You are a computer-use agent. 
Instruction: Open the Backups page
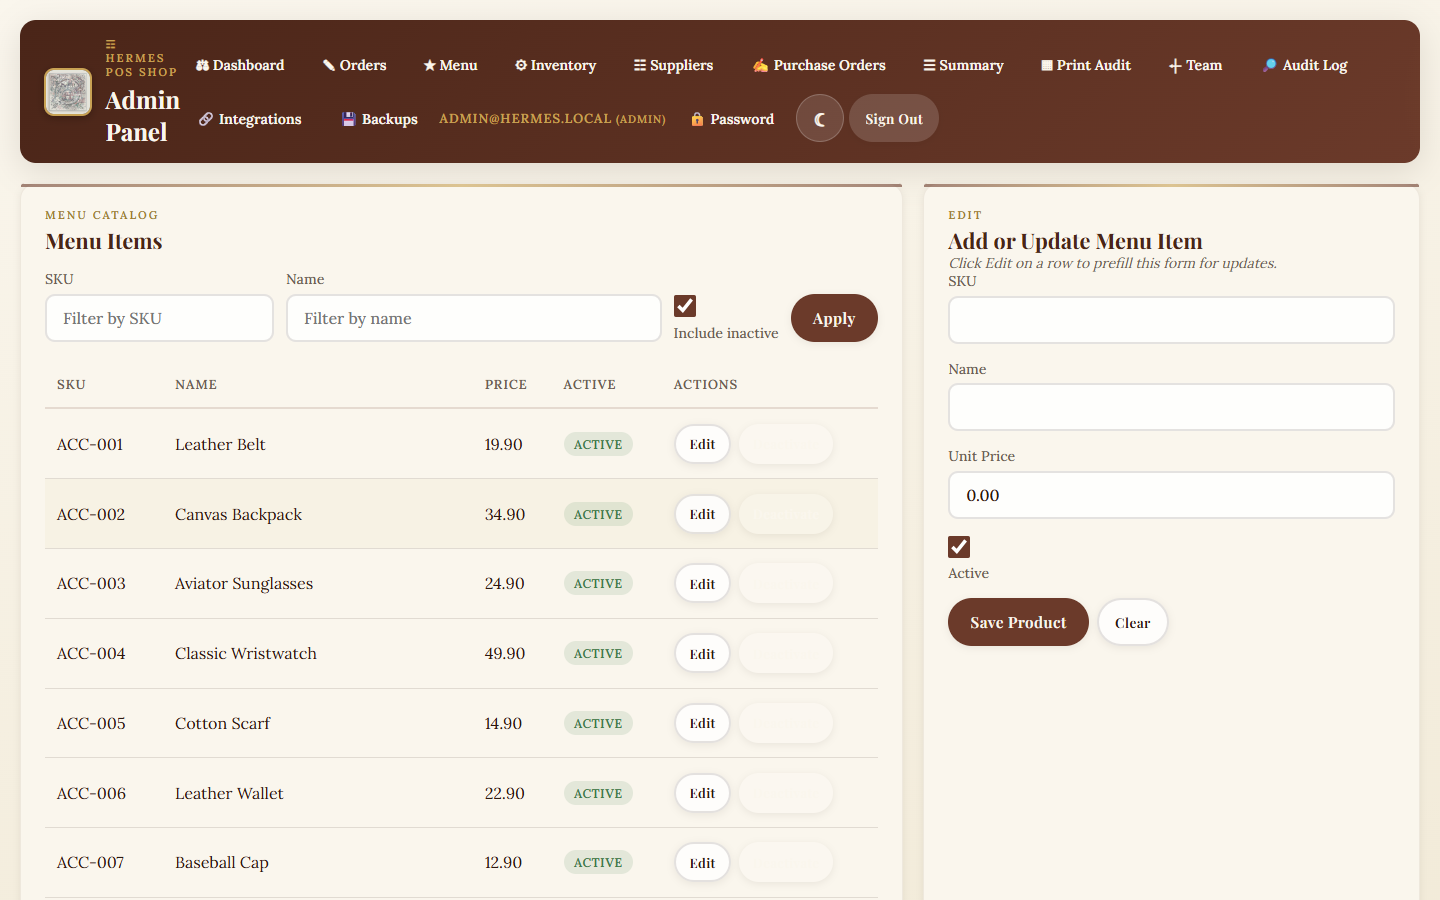(x=380, y=119)
